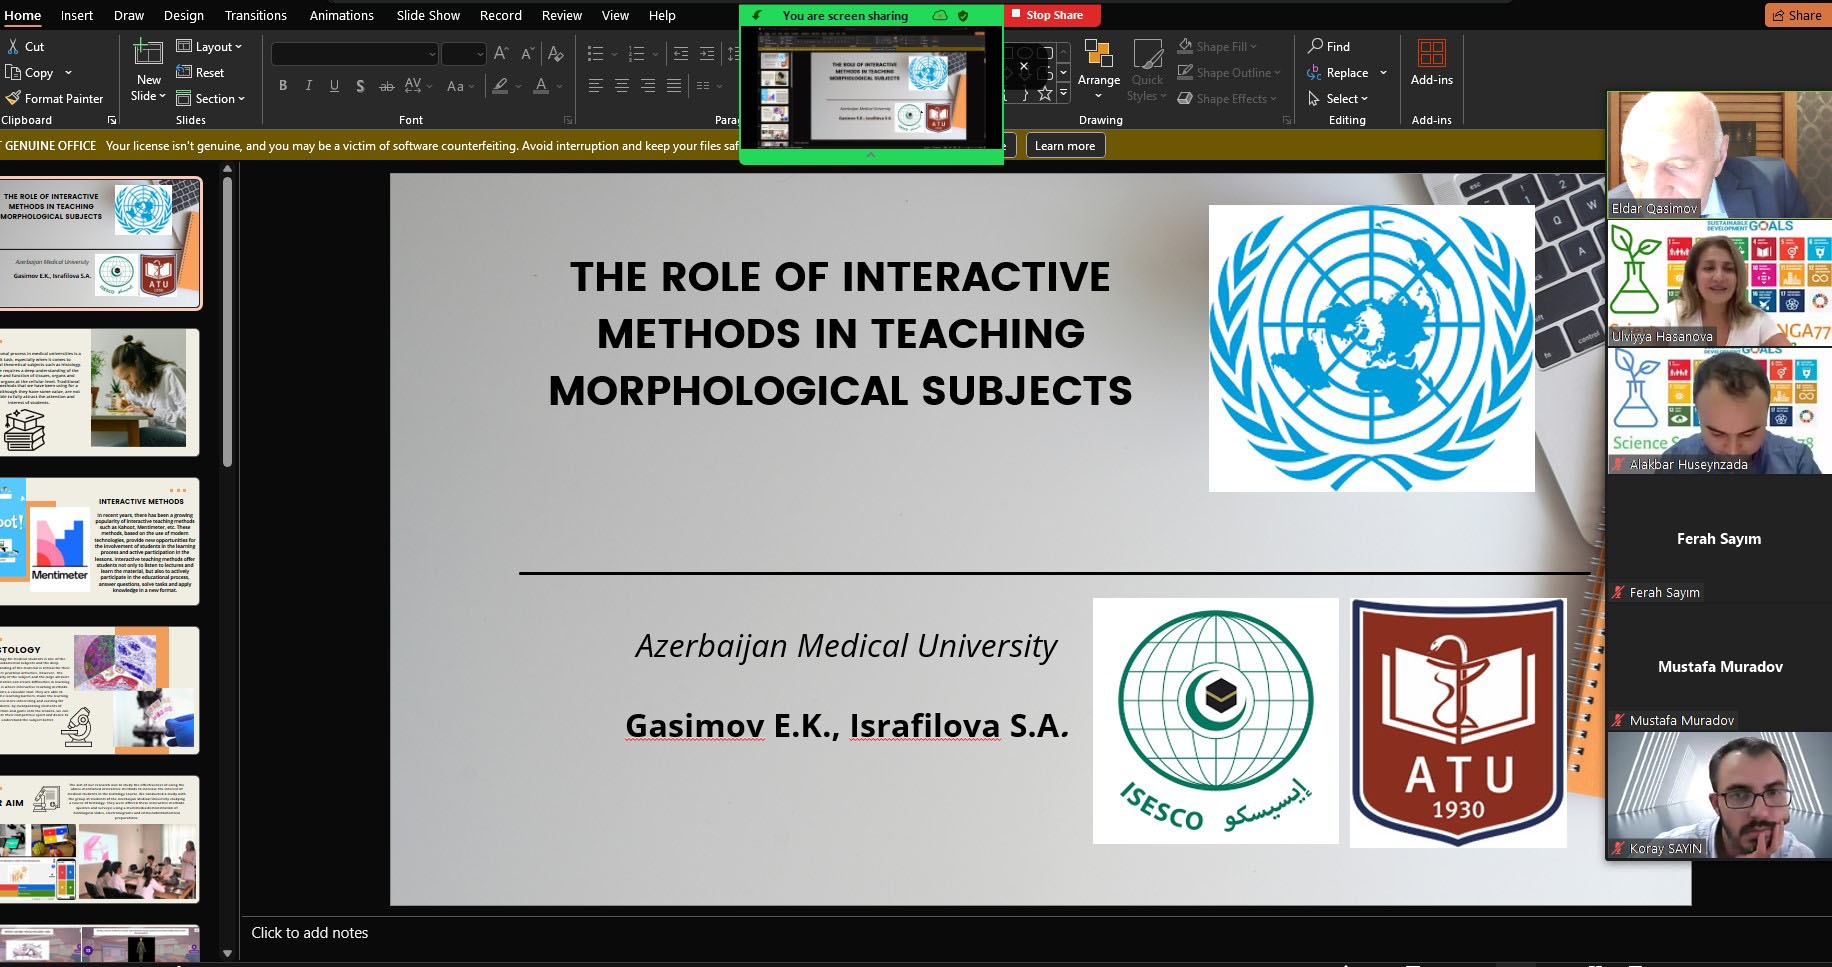Pick the font color A button

tap(541, 86)
